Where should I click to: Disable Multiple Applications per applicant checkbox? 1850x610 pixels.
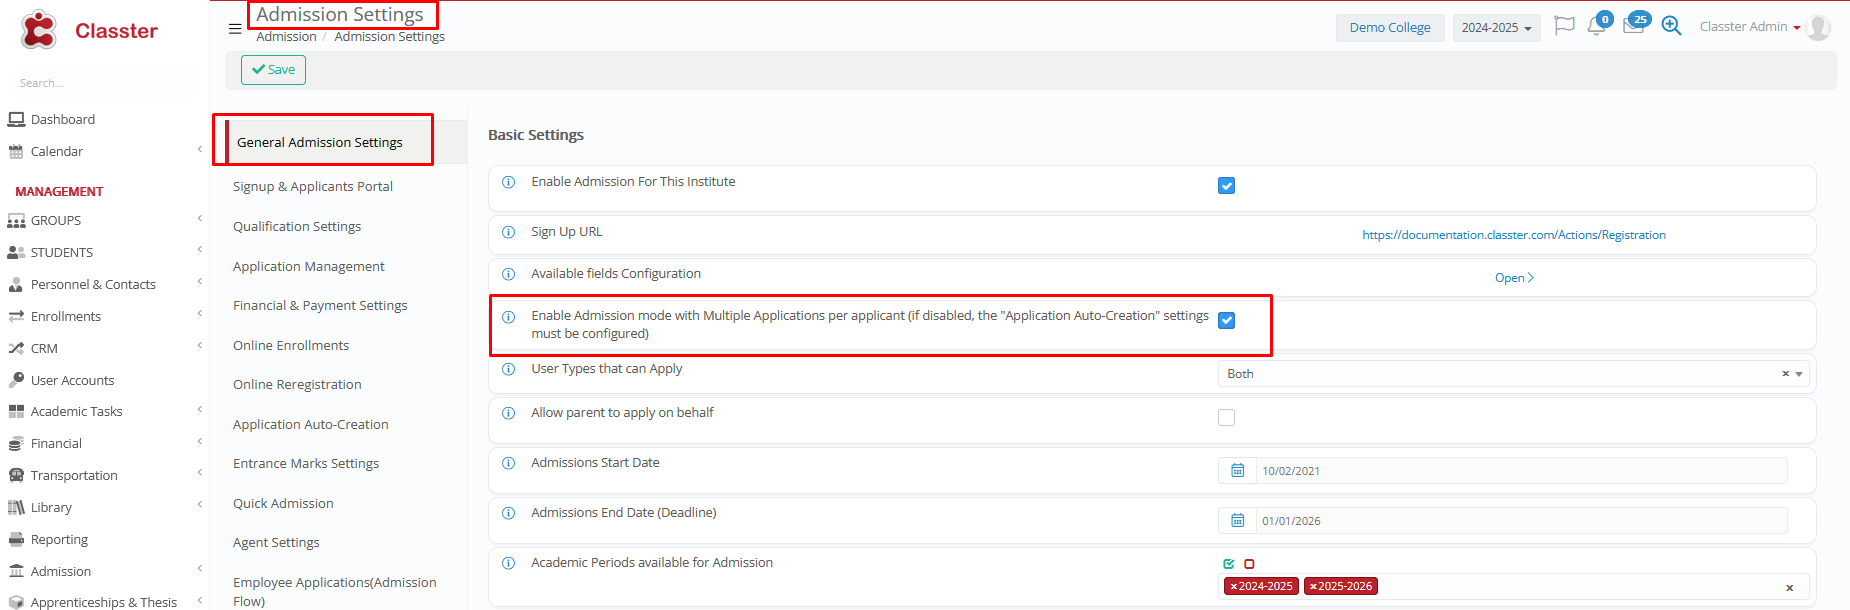pyautogui.click(x=1226, y=321)
